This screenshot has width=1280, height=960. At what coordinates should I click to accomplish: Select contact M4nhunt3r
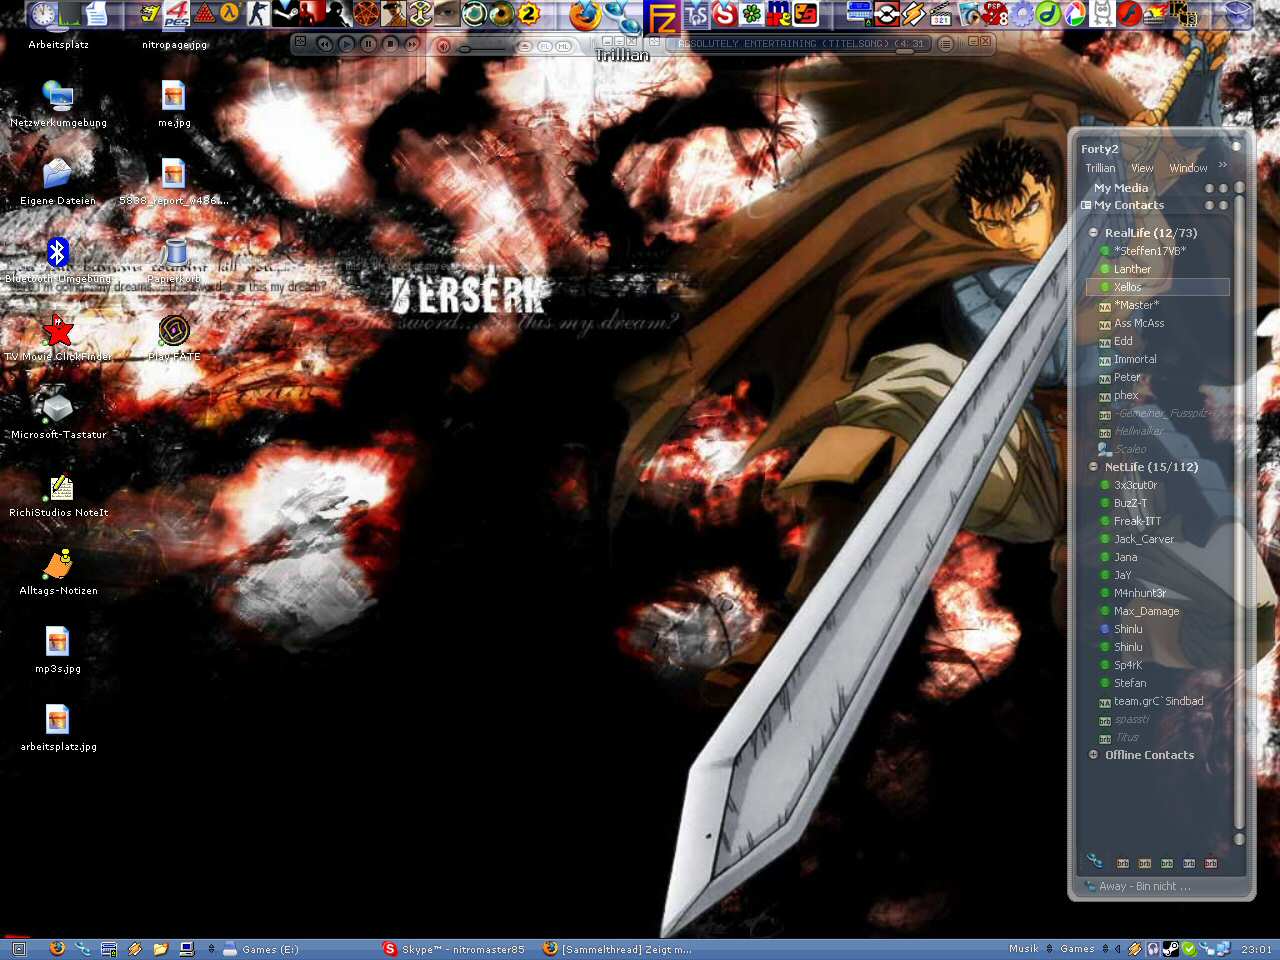(x=1140, y=593)
